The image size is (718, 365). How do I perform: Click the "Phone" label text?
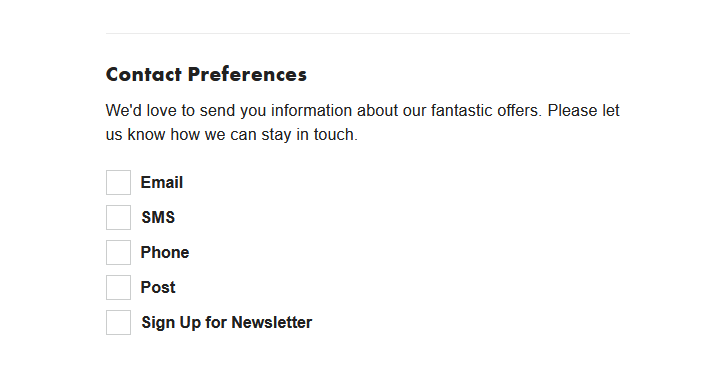(x=165, y=252)
